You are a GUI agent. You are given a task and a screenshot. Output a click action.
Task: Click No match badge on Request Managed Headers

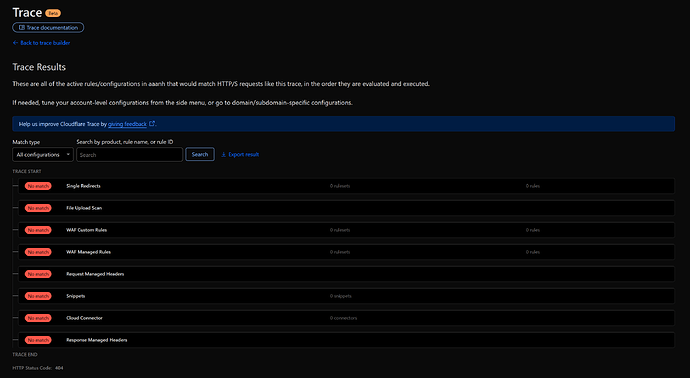pyautogui.click(x=38, y=274)
